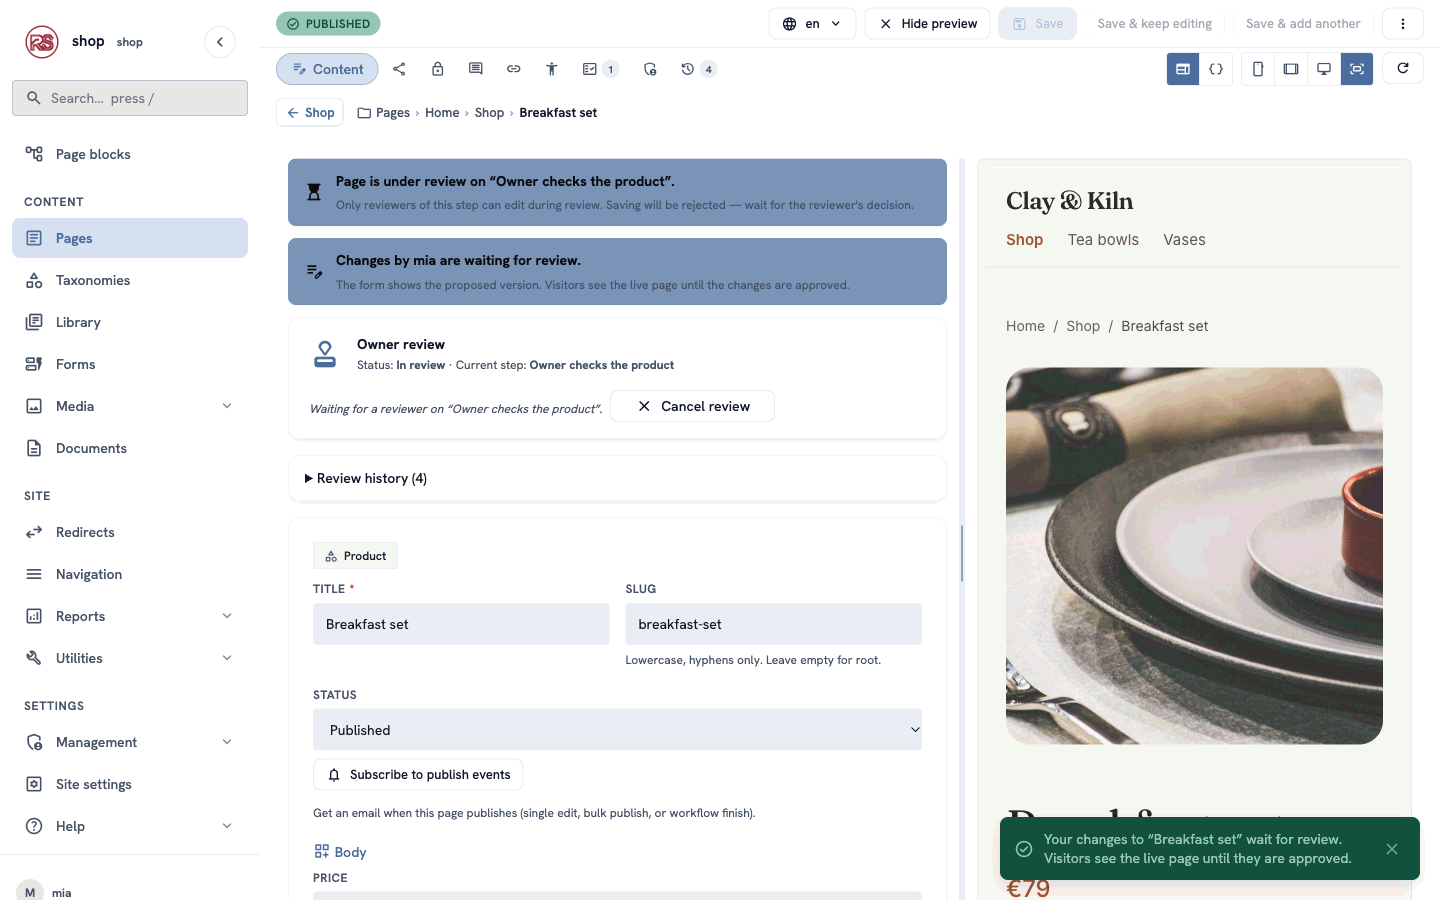The image size is (1440, 900).
Task: Open the share icon tab
Action: tap(399, 69)
